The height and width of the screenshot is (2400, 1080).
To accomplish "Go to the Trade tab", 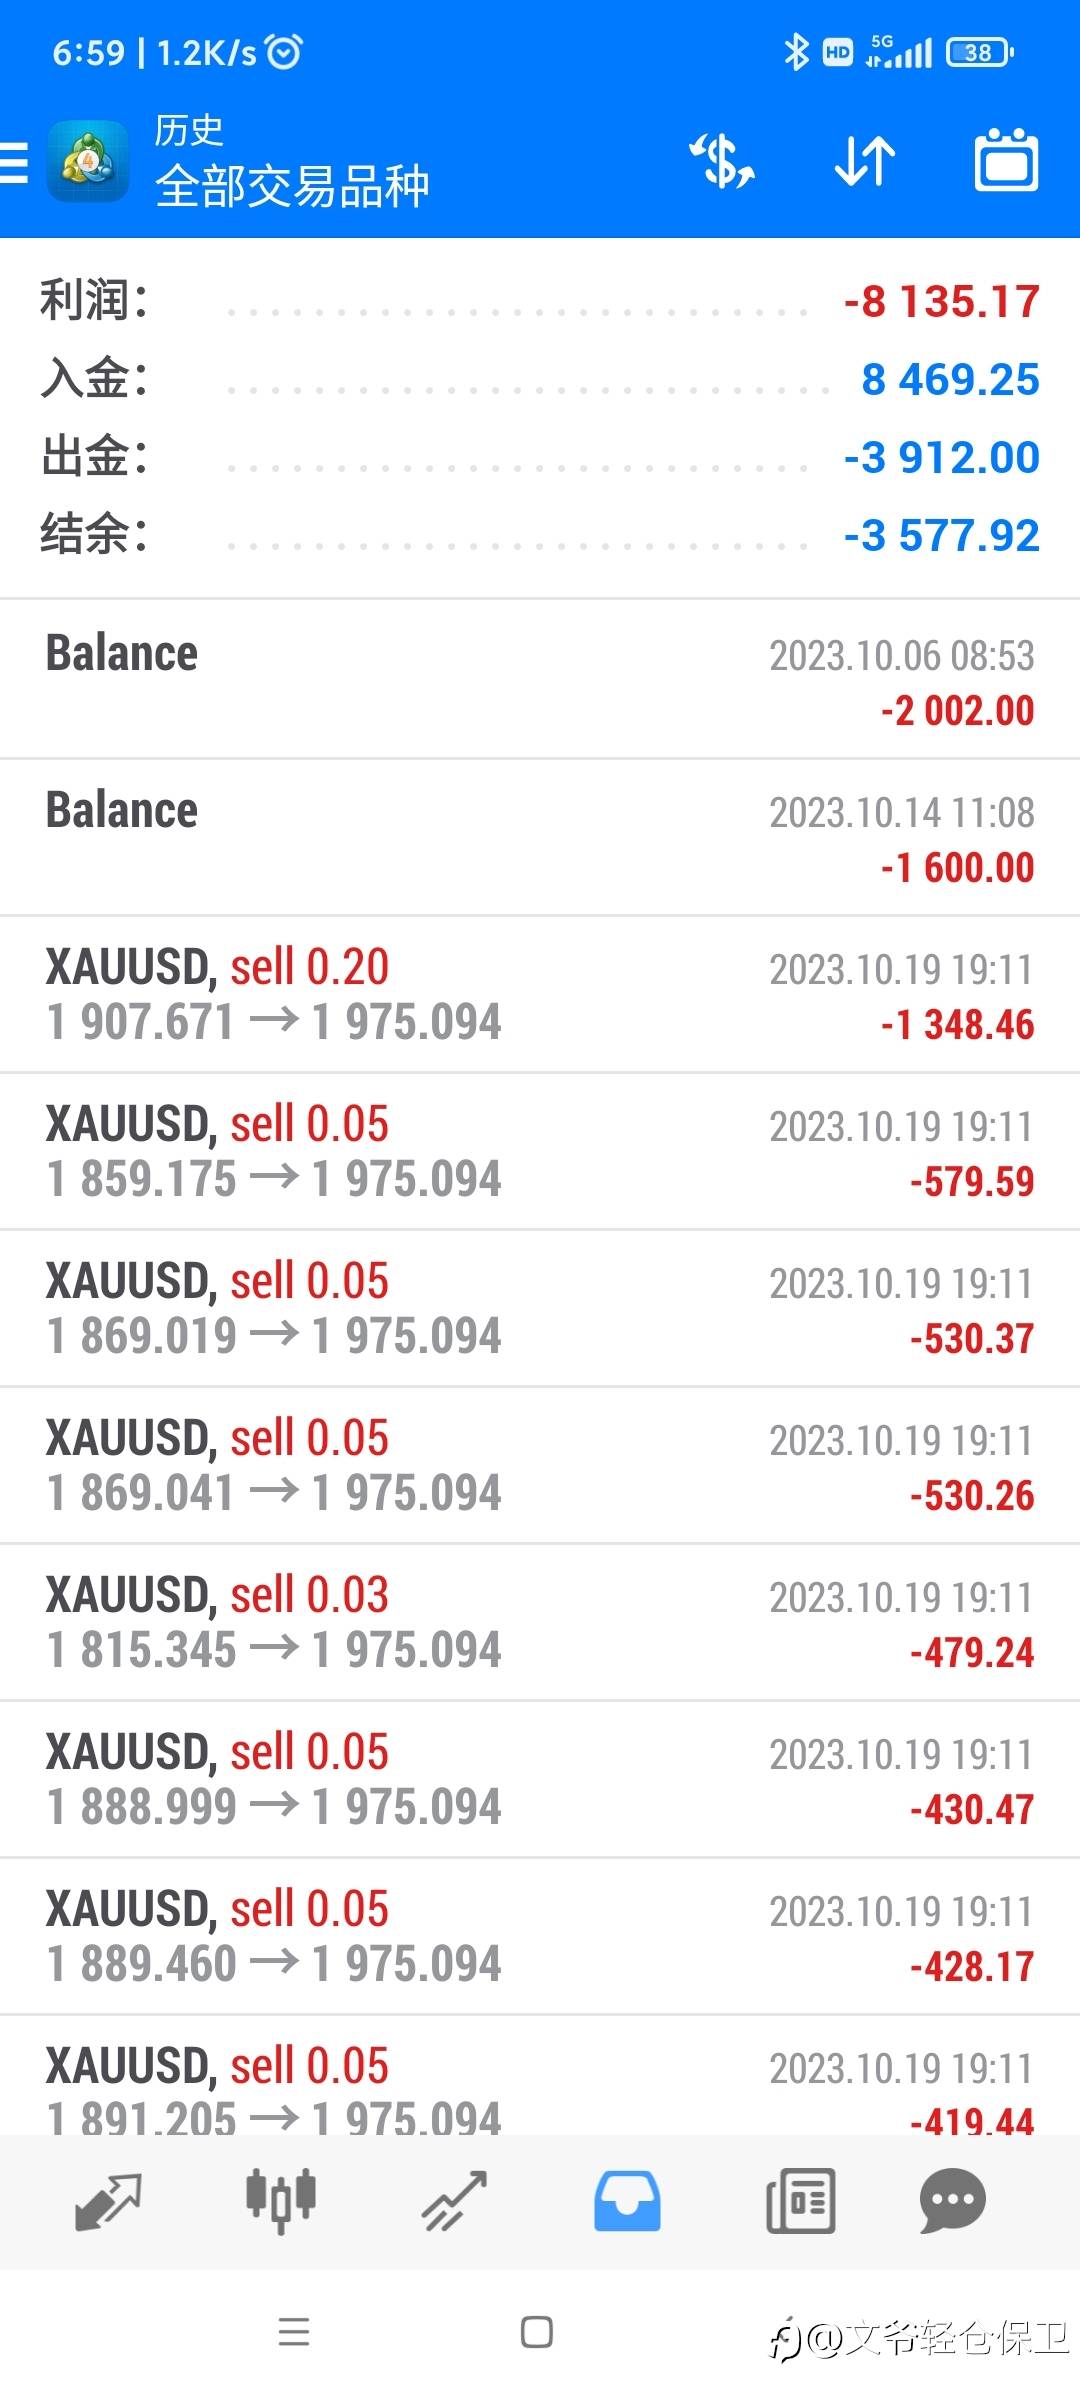I will [x=455, y=2202].
